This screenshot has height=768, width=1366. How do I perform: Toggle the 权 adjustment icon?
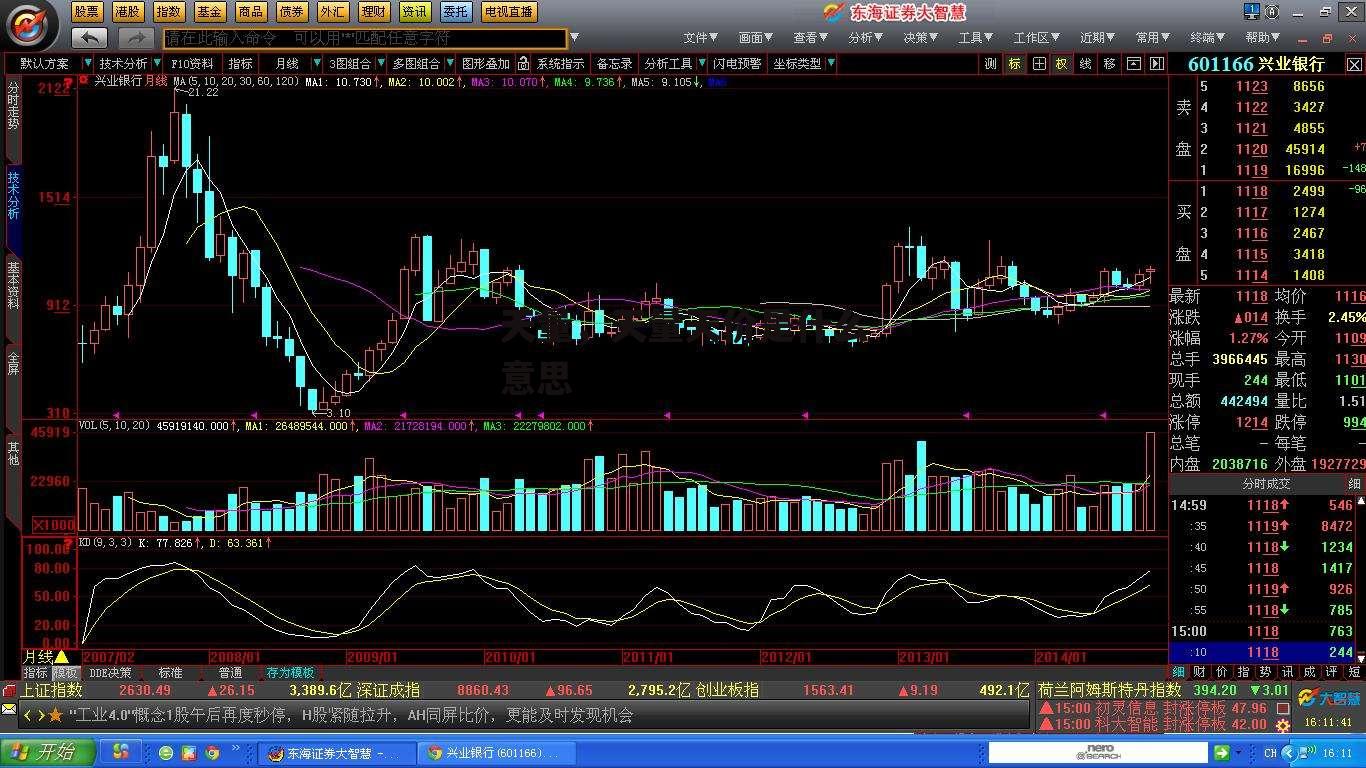coord(1061,63)
